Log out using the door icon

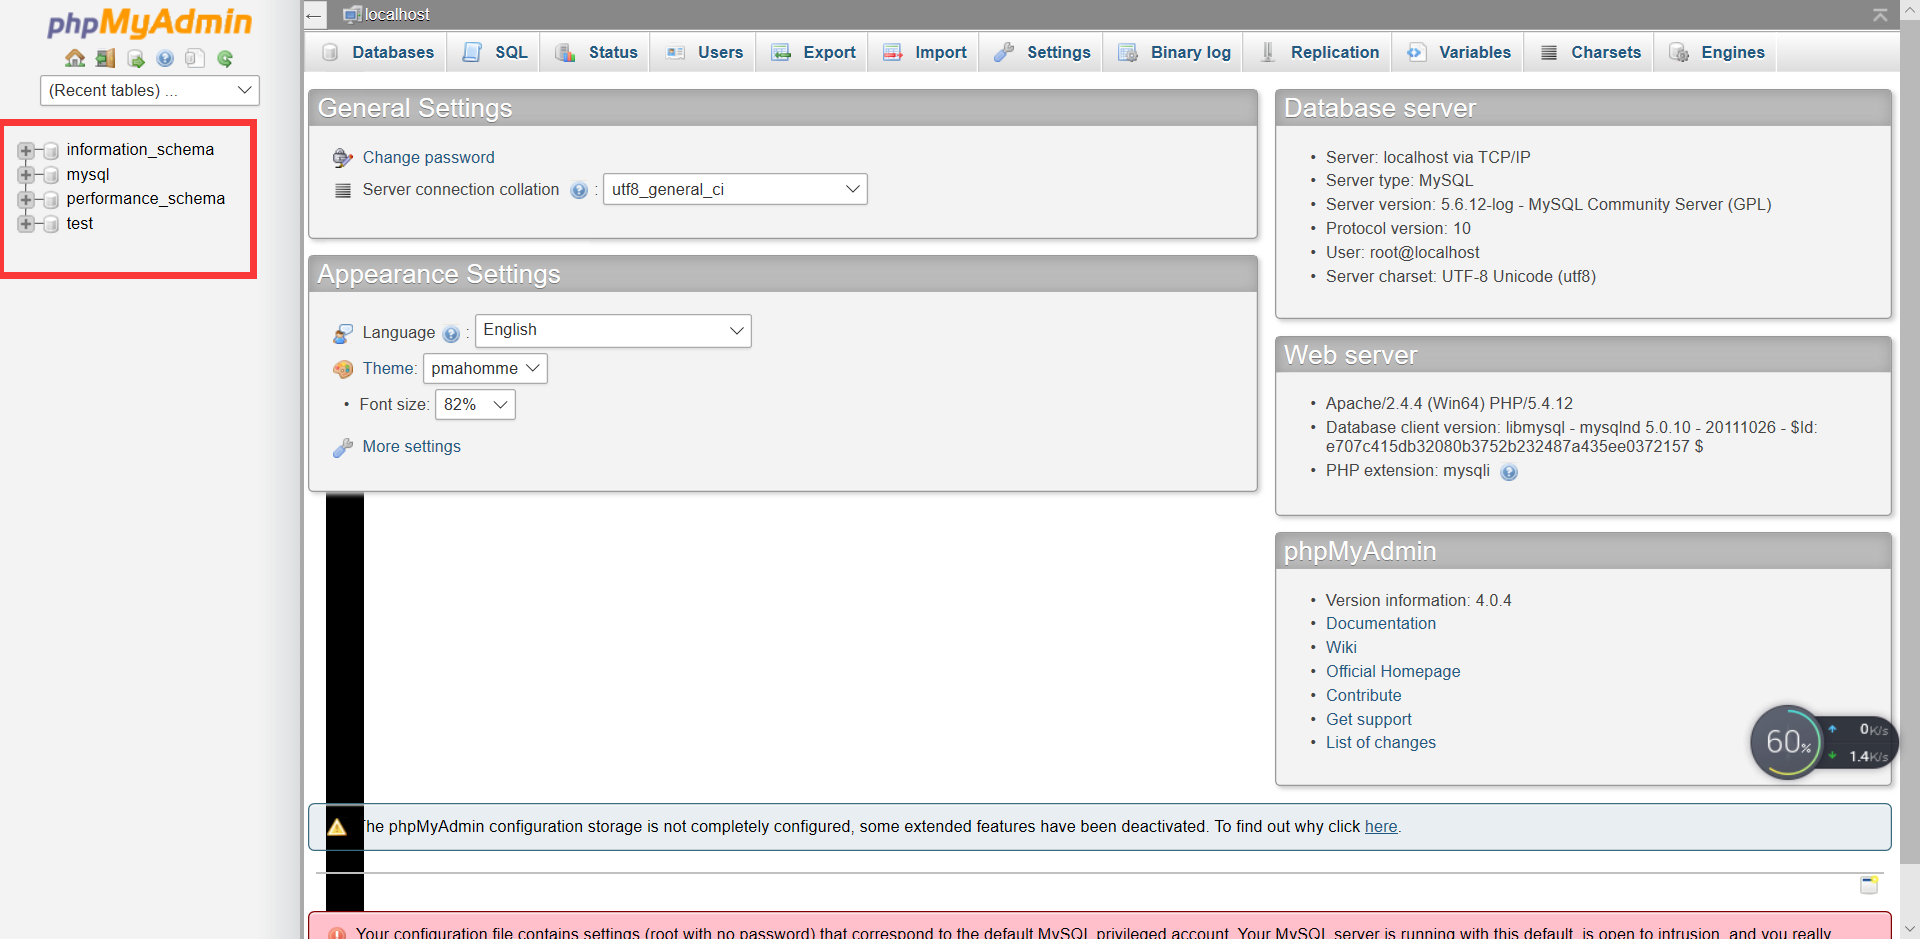(x=105, y=58)
